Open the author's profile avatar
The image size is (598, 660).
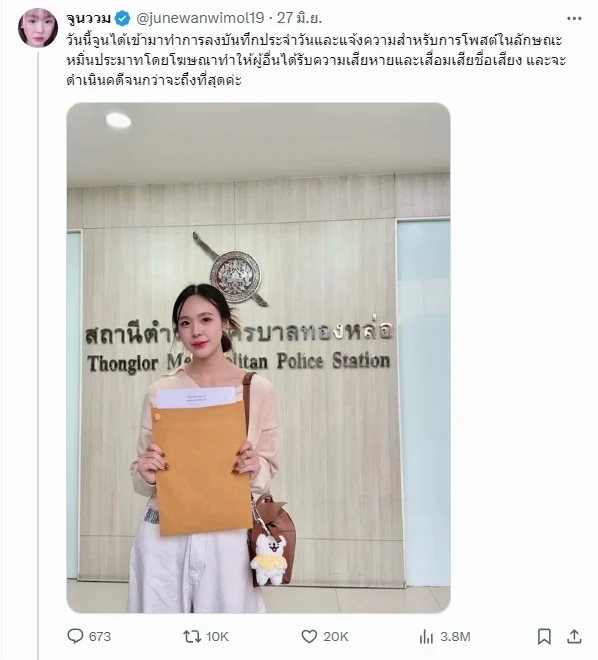(x=38, y=27)
